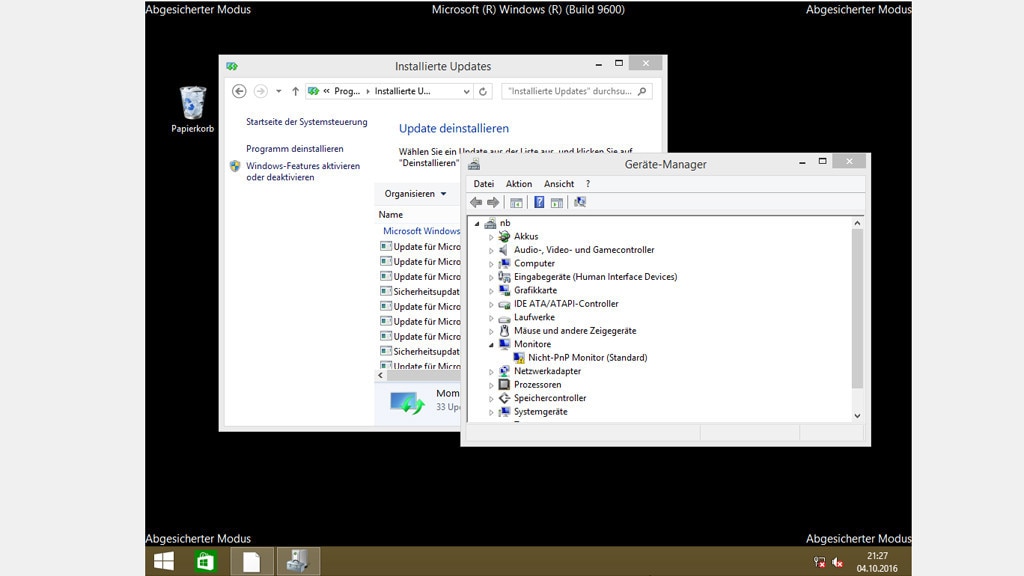The width and height of the screenshot is (1024, 576).
Task: Click the taskbar clock 21:27
Action: point(877,556)
